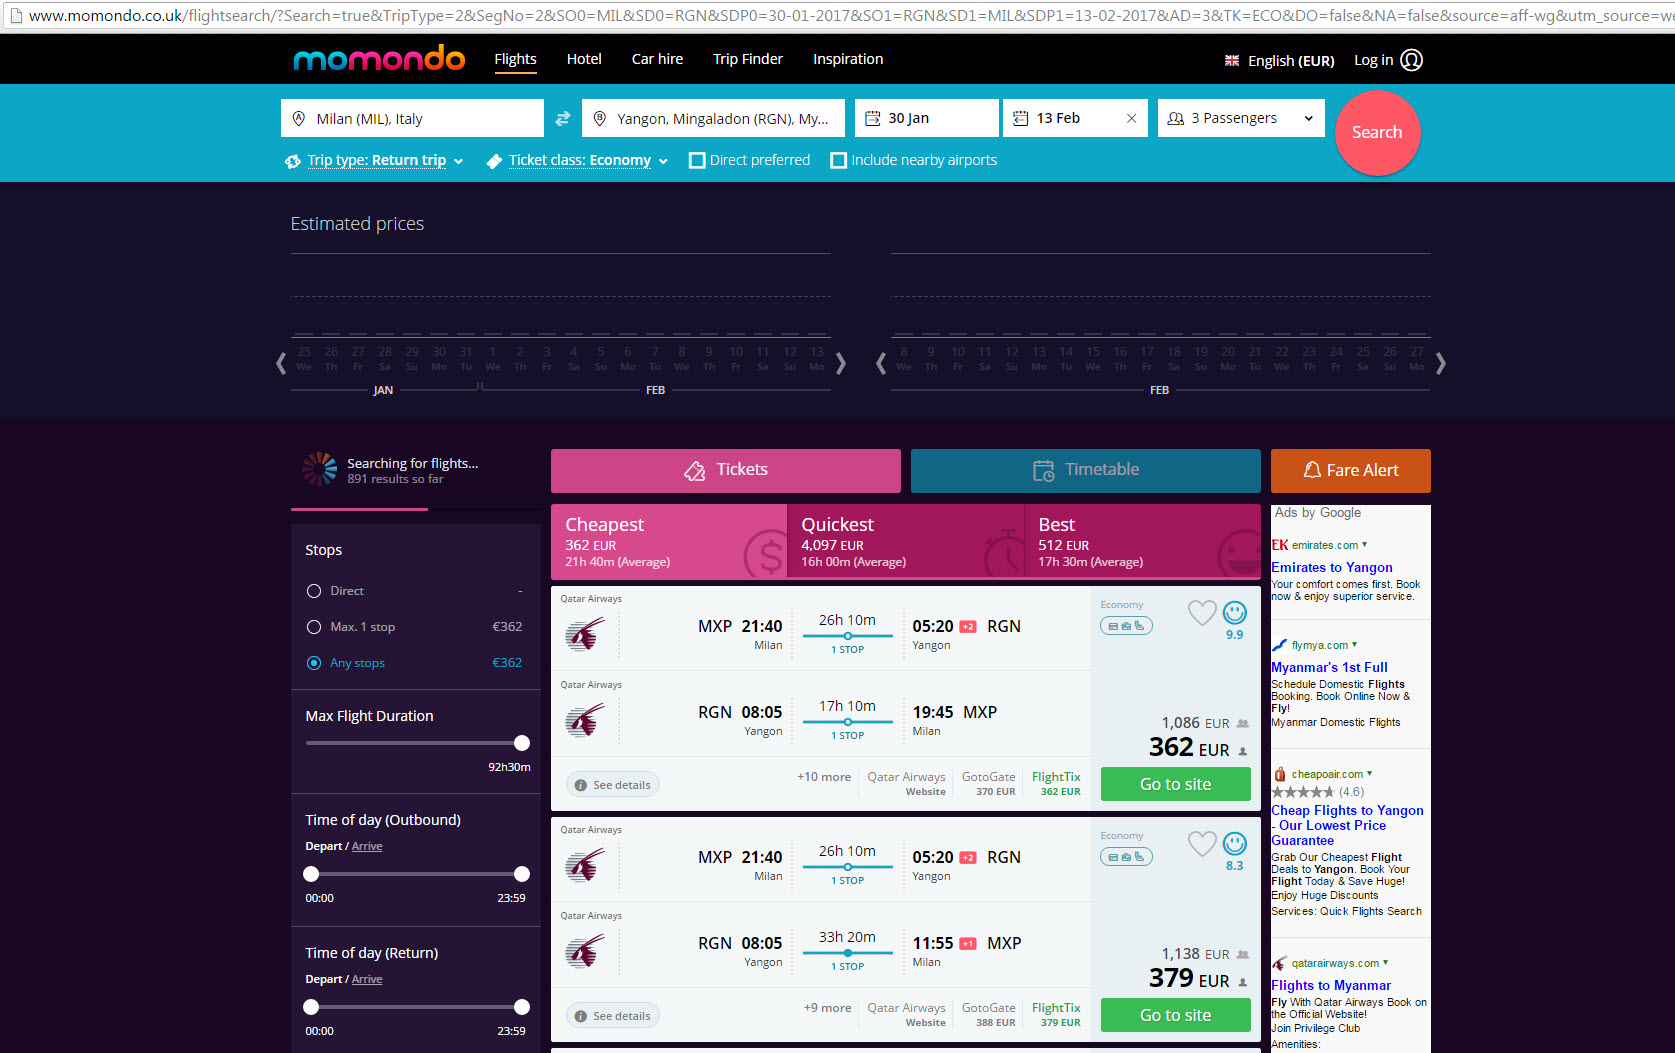Click the Qatar Airways logo for the RGN 08:05 17h 10m return flight
This screenshot has width=1675, height=1053.
point(585,720)
